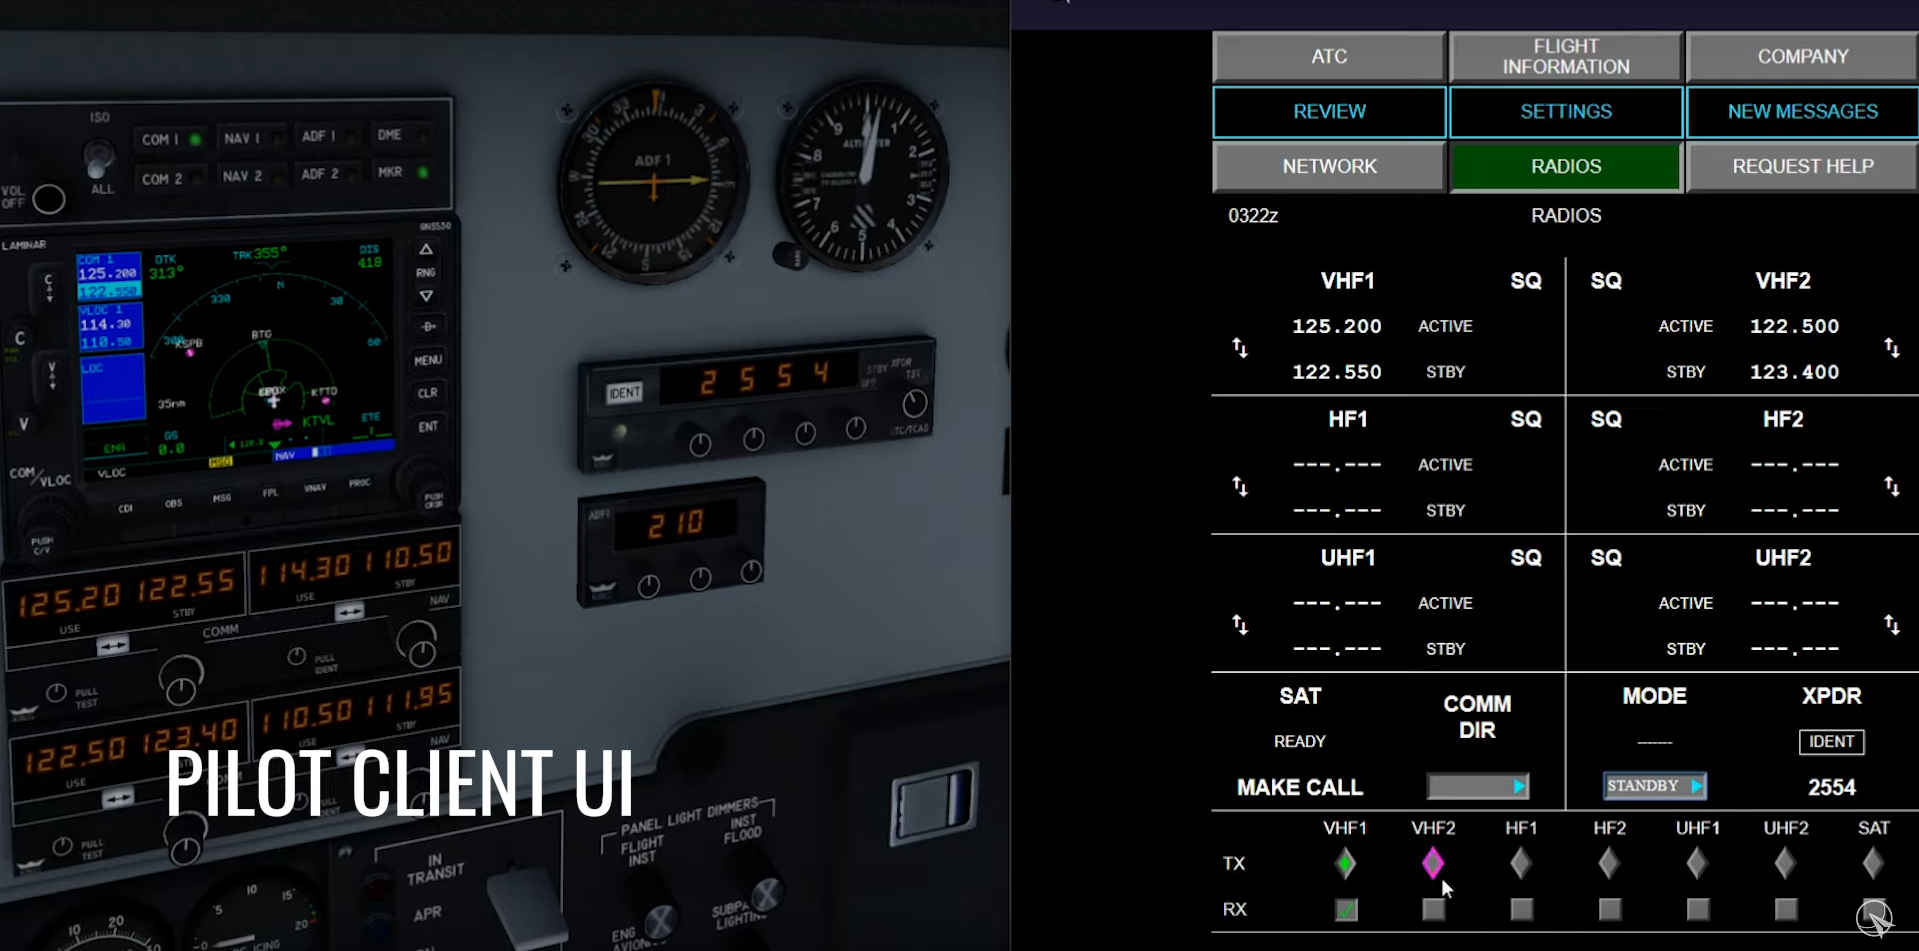The width and height of the screenshot is (1919, 951).
Task: Enable UHF1 RX checkbox
Action: pos(1697,909)
